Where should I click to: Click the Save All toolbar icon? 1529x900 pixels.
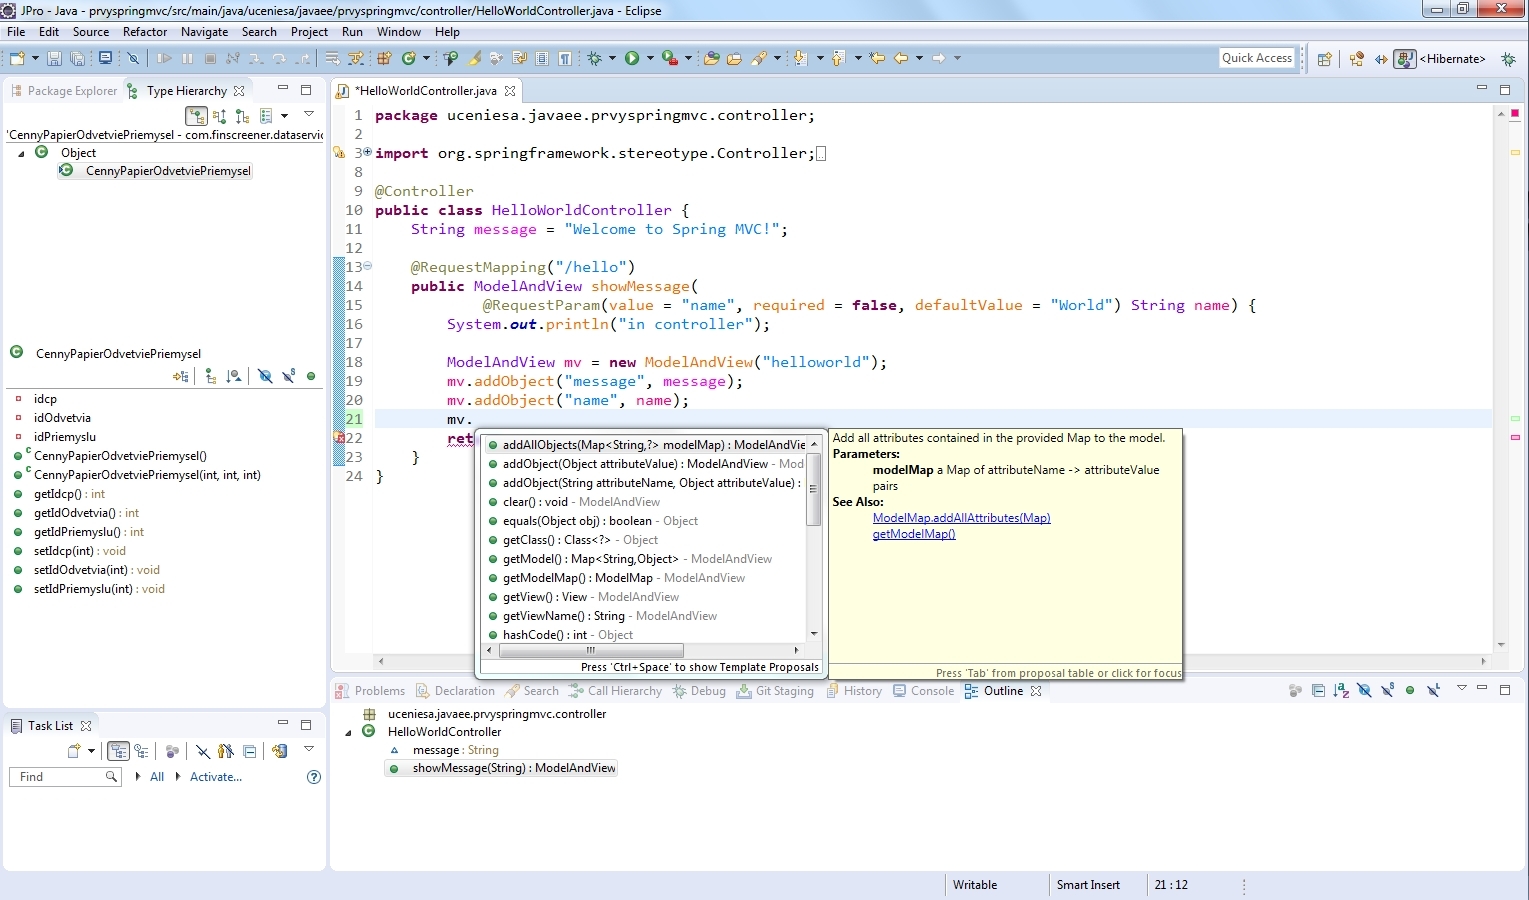pos(77,58)
